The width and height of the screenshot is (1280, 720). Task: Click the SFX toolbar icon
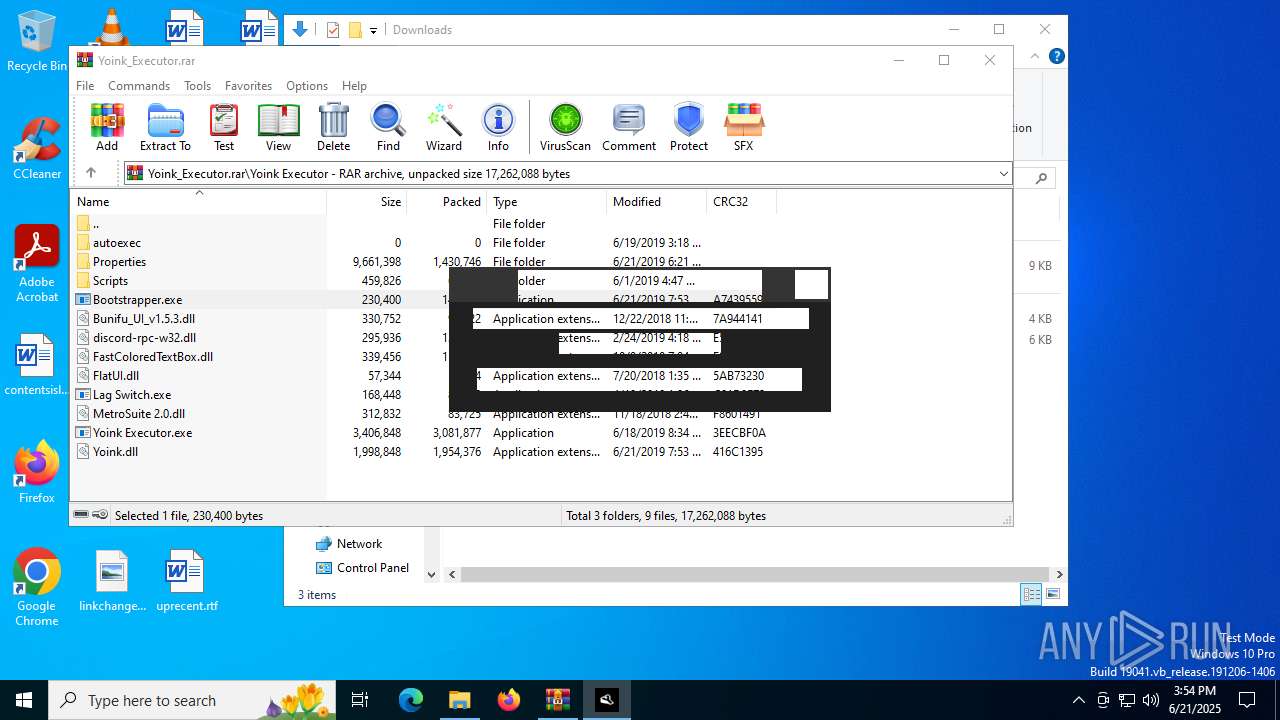pos(743,127)
